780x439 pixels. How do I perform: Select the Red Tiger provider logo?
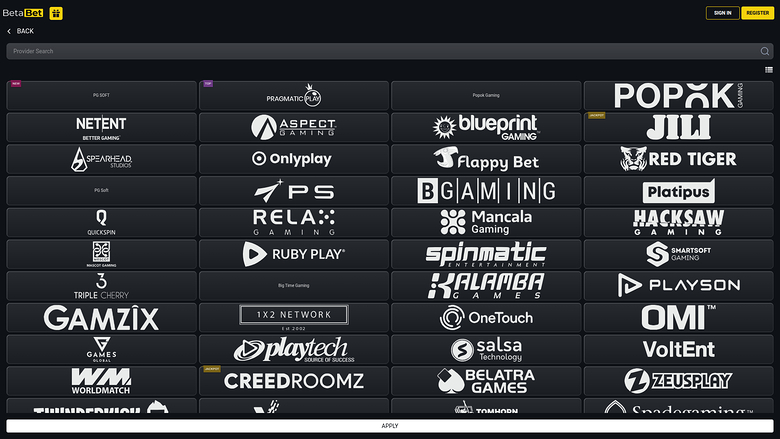pos(678,159)
